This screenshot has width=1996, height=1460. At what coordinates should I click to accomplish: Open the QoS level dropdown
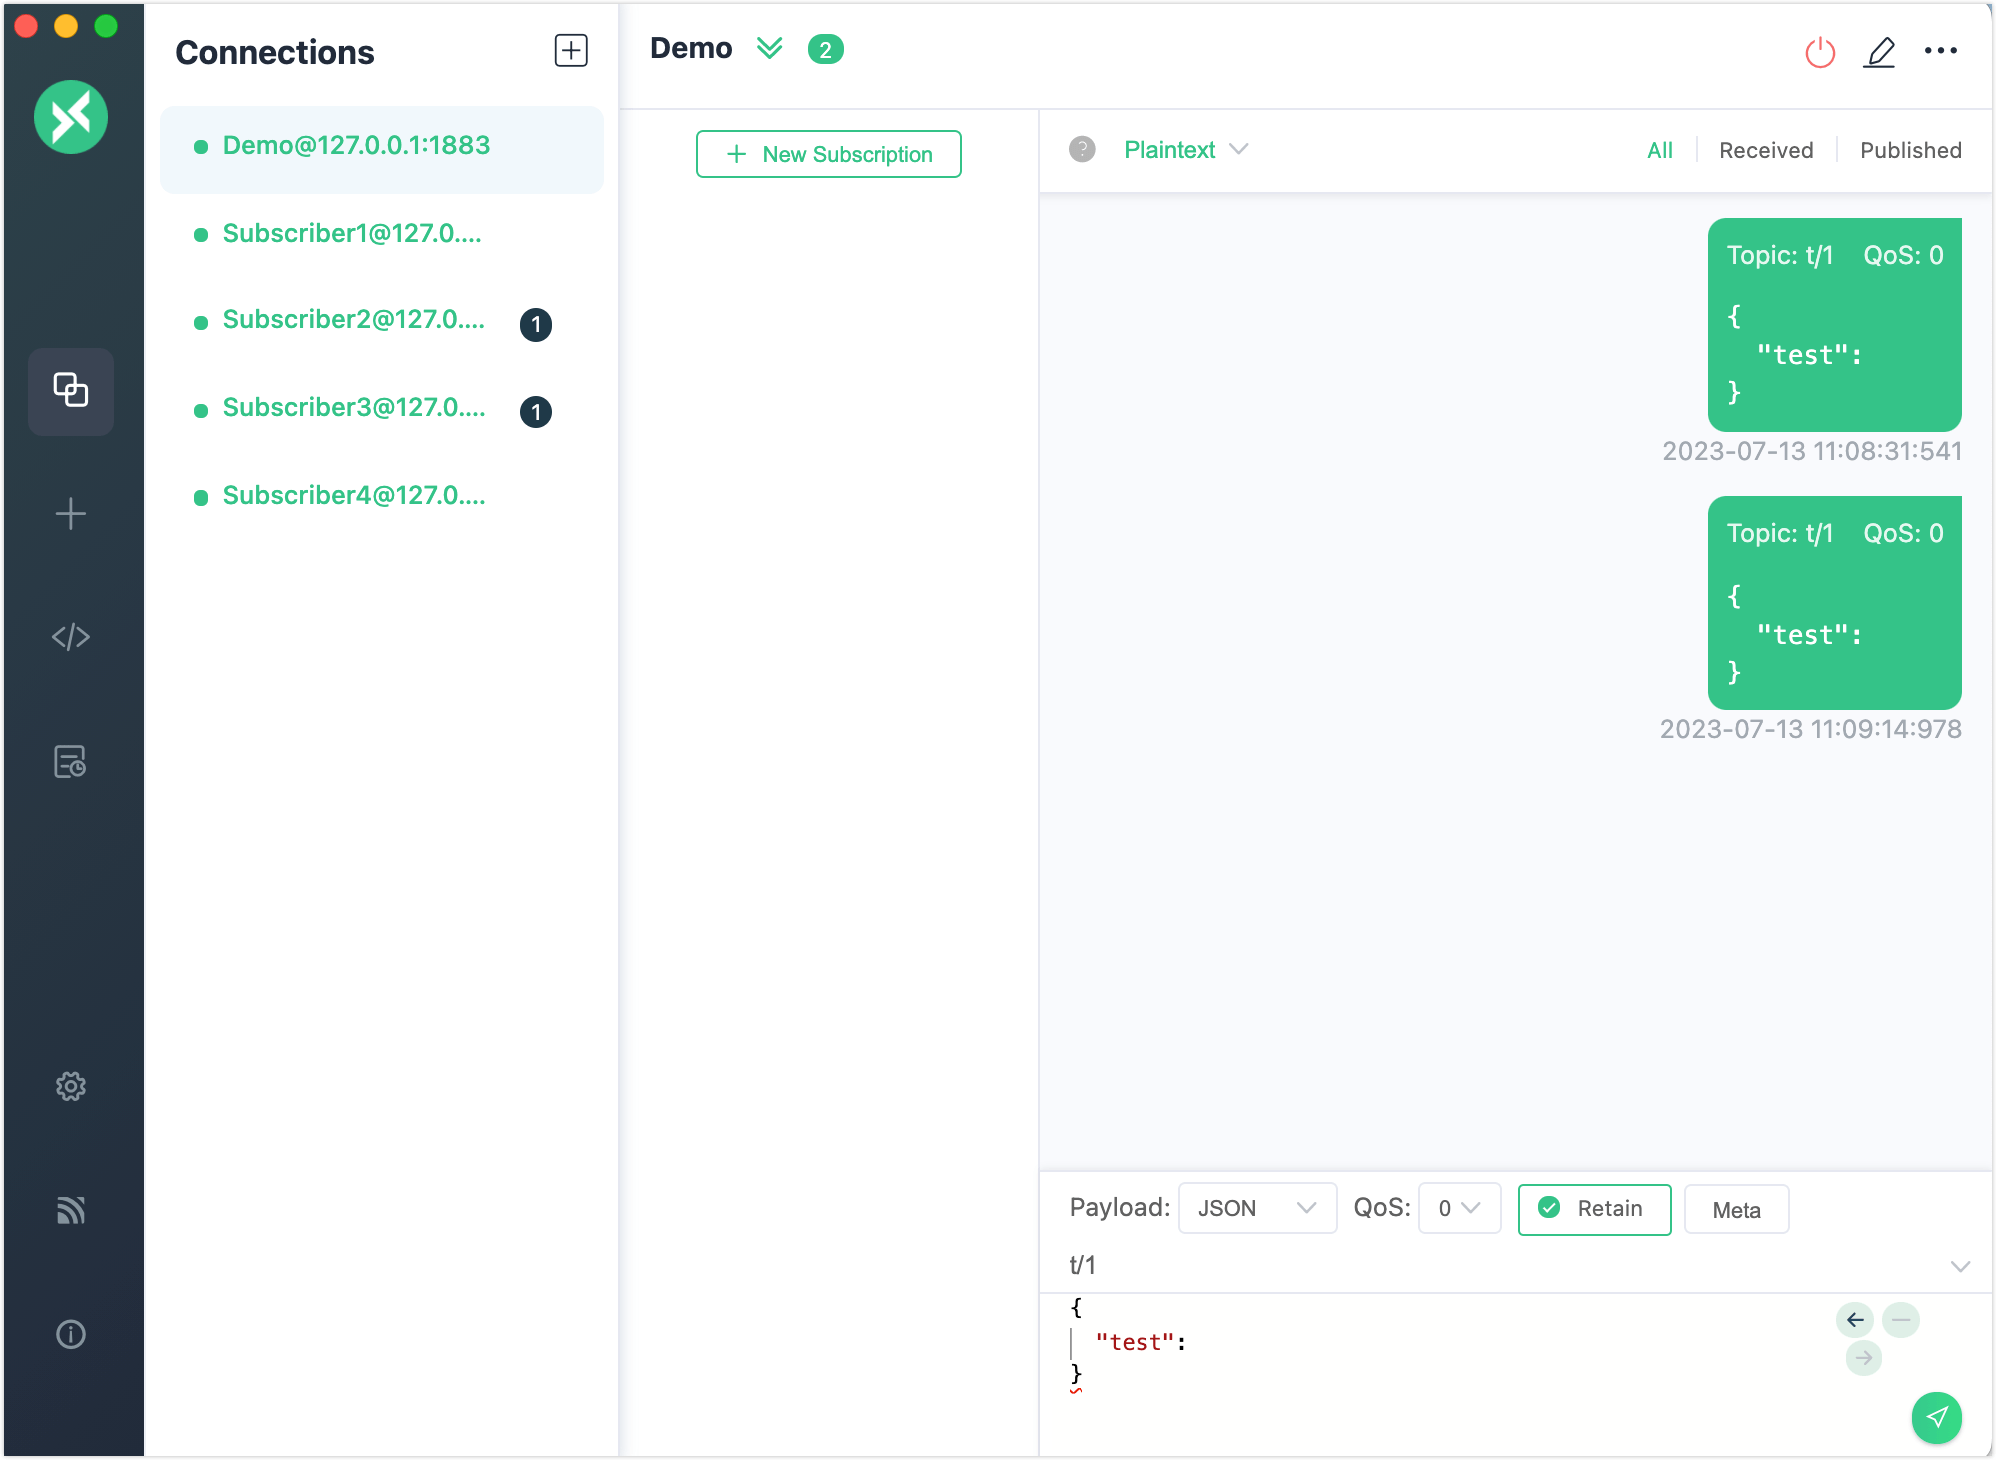tap(1459, 1208)
